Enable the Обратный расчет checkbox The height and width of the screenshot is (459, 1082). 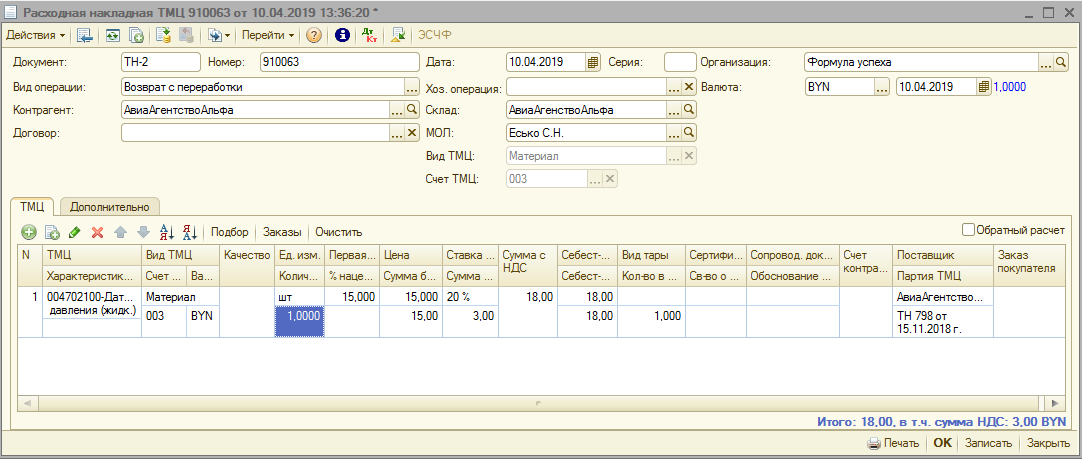tap(968, 230)
